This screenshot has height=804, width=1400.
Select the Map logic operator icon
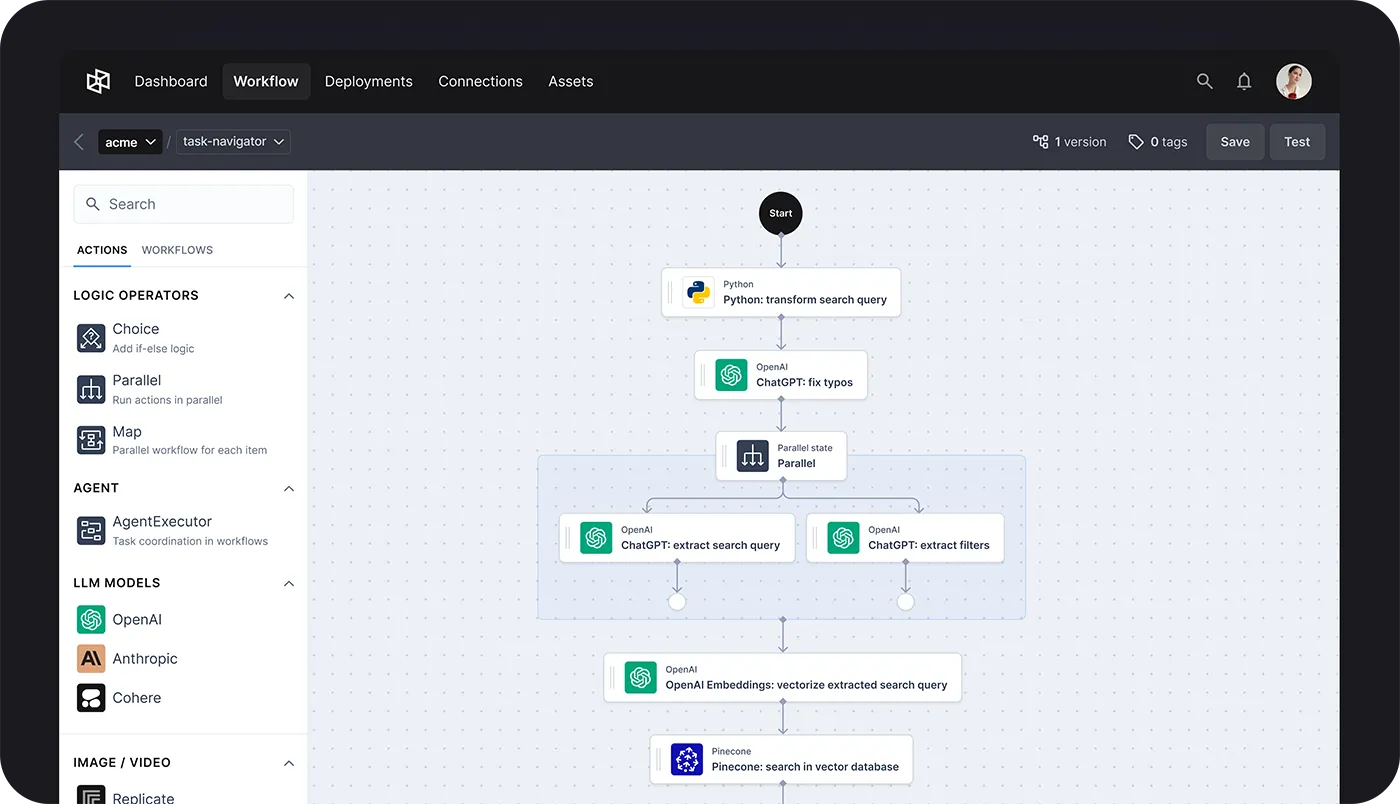[90, 440]
